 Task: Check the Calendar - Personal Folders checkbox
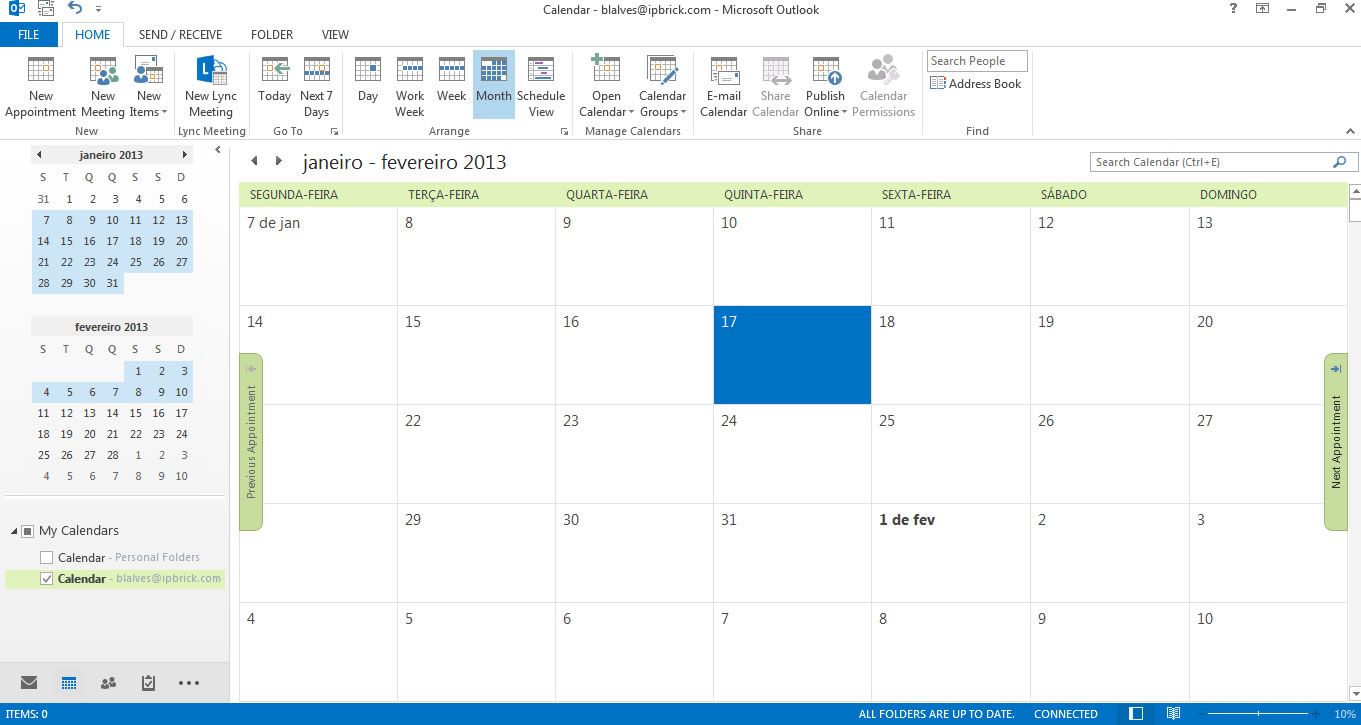[x=46, y=557]
